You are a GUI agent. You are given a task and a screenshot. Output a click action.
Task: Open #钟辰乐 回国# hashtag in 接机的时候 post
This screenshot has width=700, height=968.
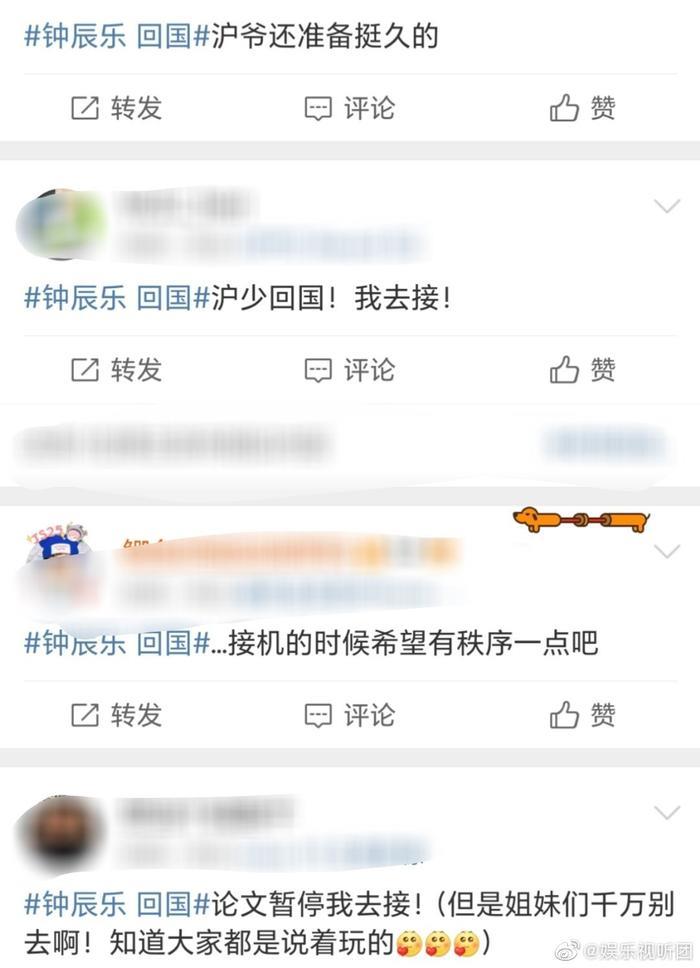(x=117, y=643)
